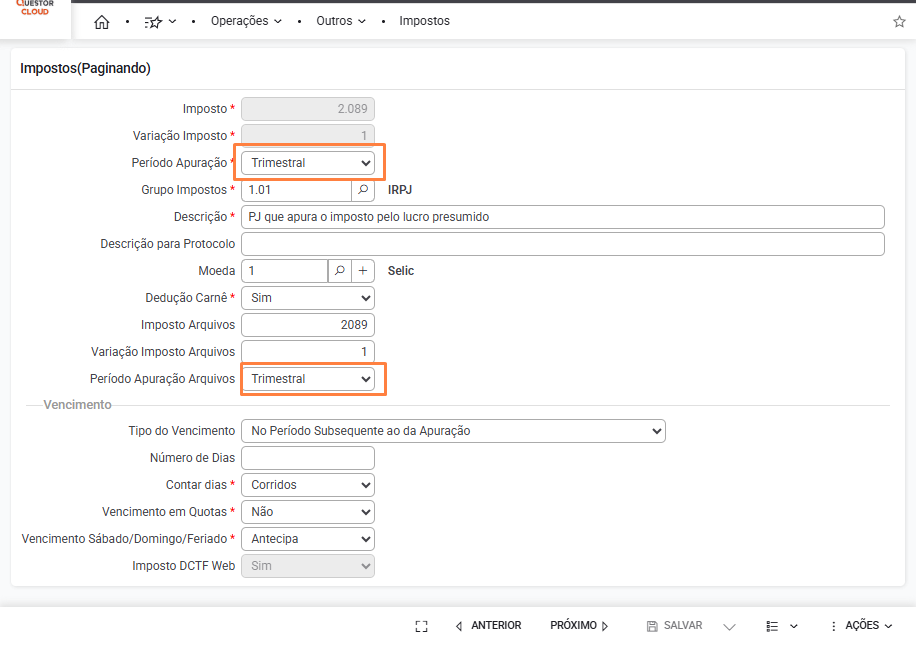Go to next record with Próximo

(579, 626)
